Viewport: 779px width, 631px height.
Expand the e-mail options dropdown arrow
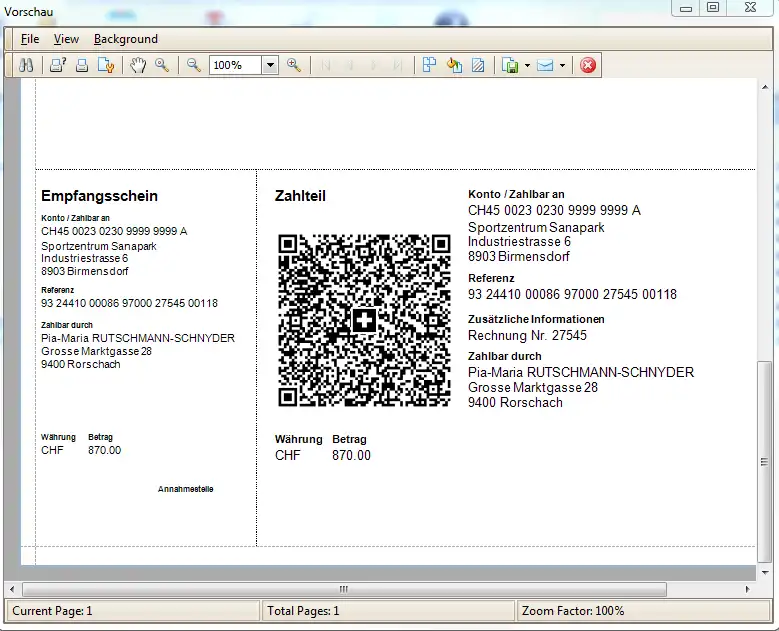pyautogui.click(x=562, y=65)
